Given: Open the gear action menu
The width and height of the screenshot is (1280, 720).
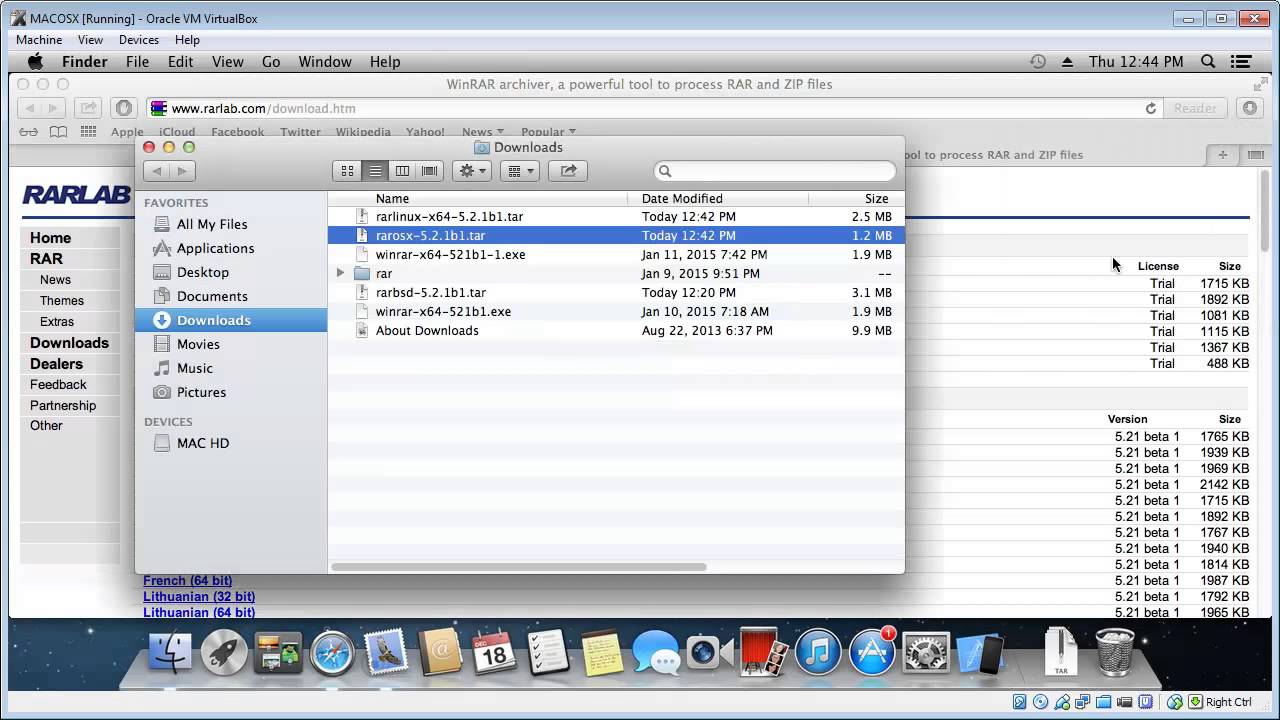Looking at the screenshot, I should (470, 170).
